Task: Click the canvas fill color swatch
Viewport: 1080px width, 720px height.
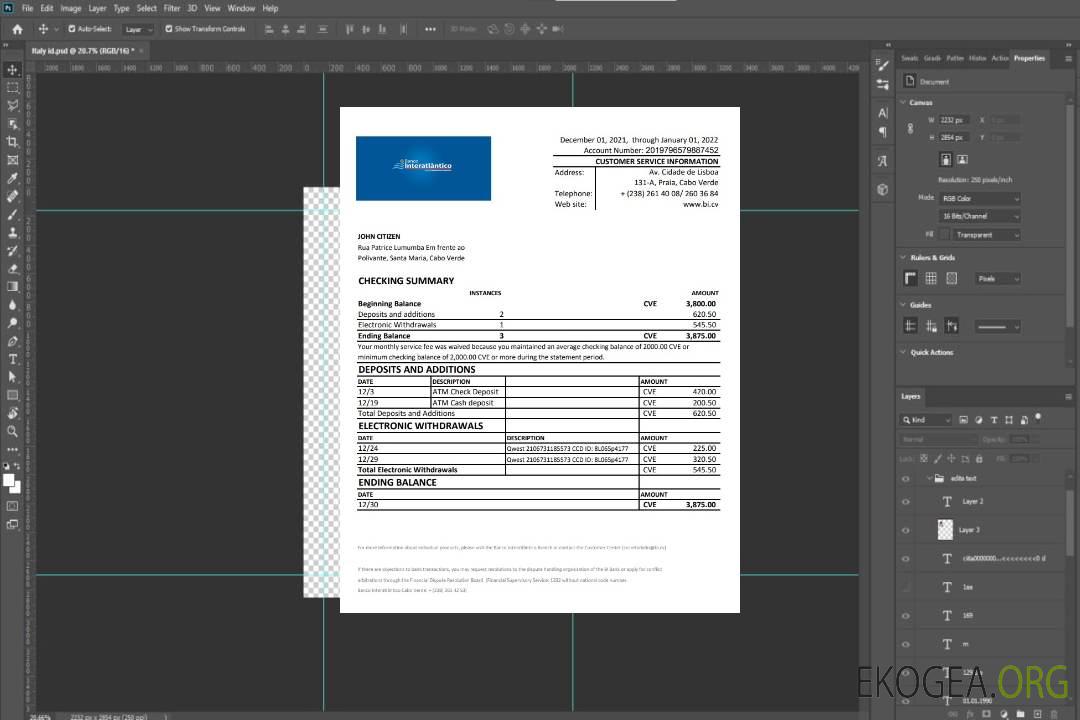Action: (945, 235)
